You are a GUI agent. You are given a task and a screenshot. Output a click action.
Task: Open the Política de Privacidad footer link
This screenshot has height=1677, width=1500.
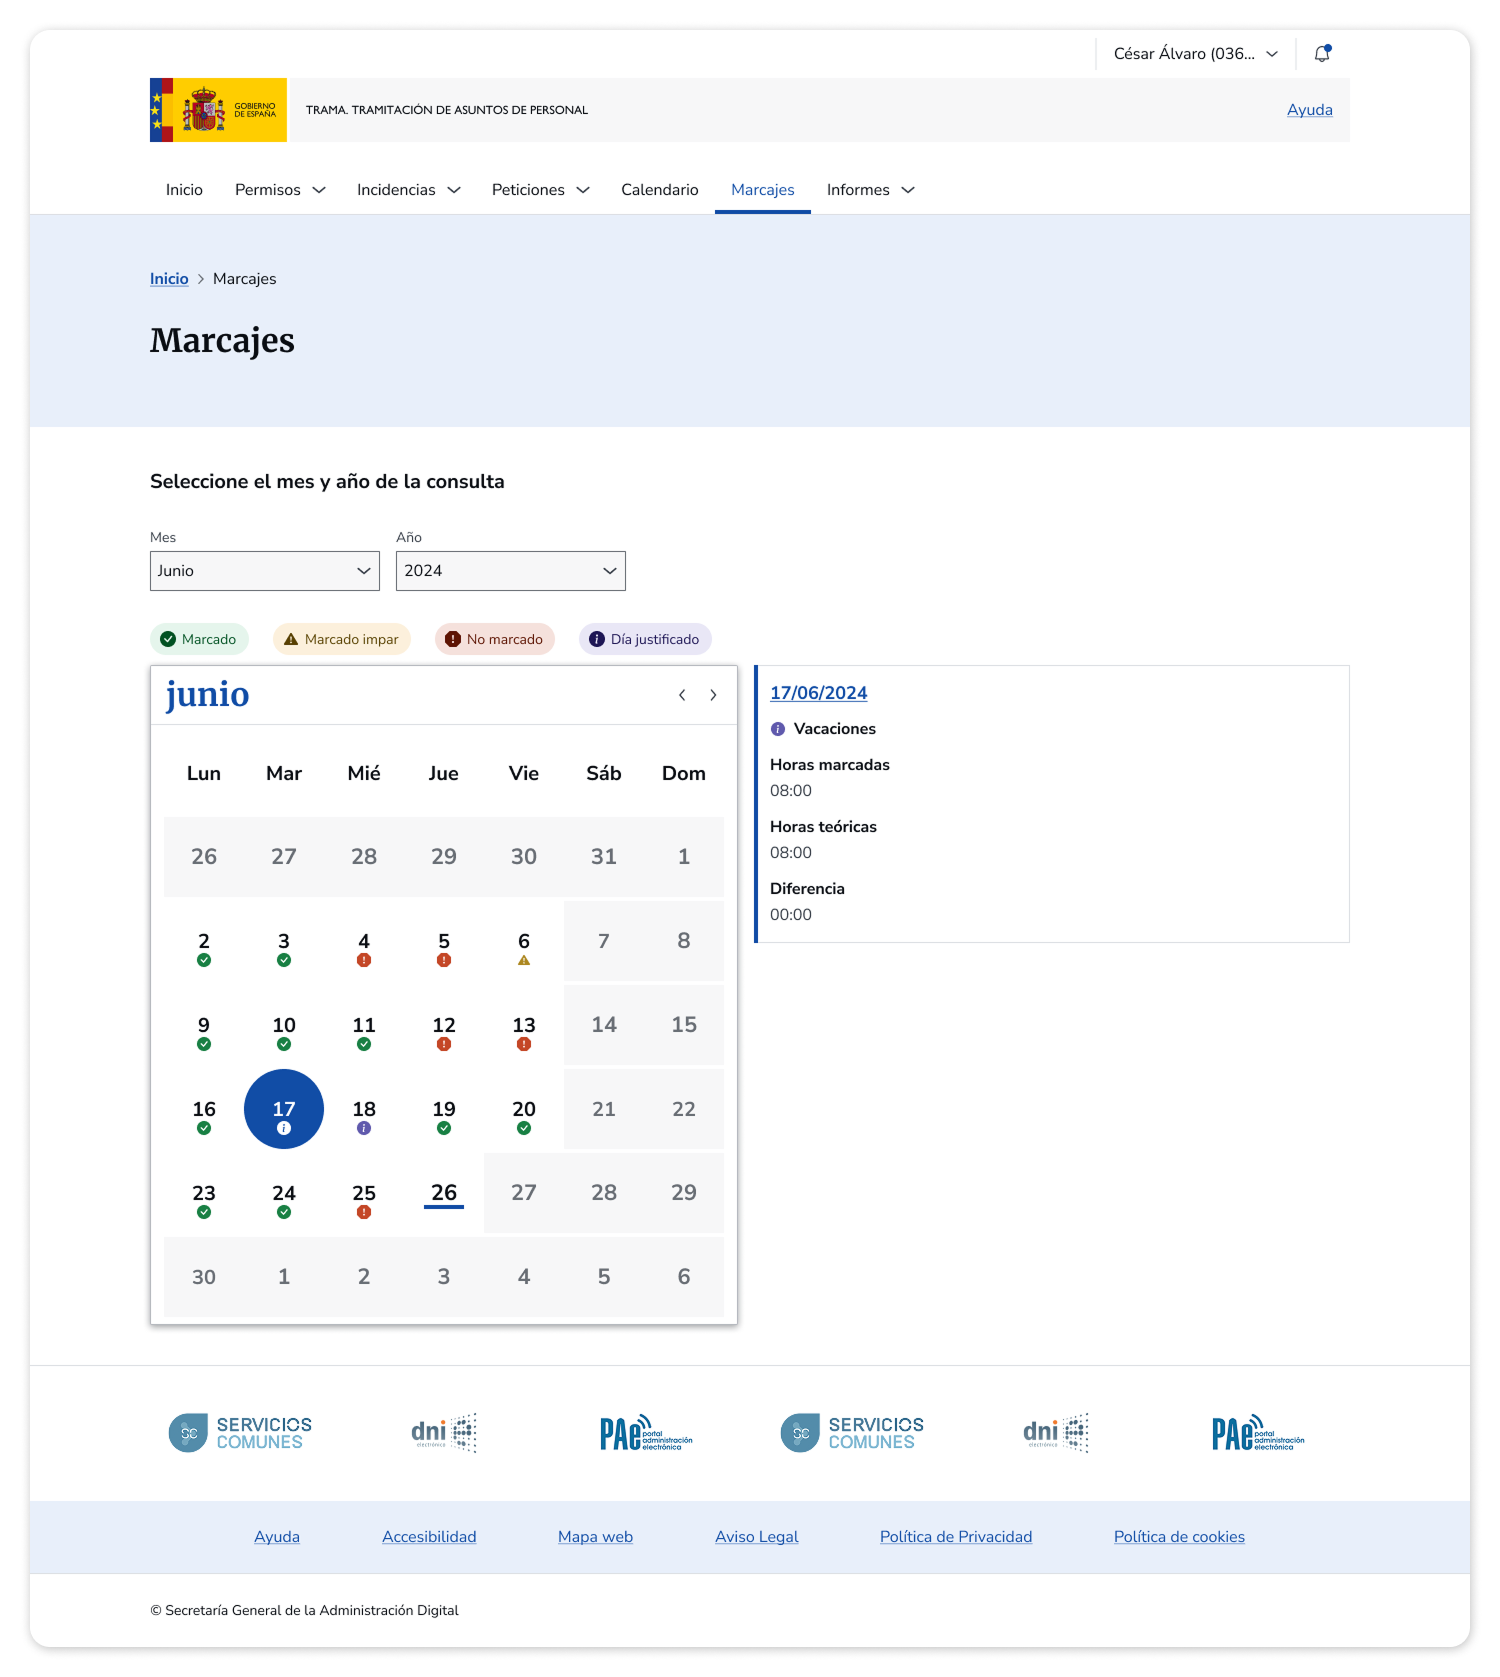click(x=955, y=1537)
